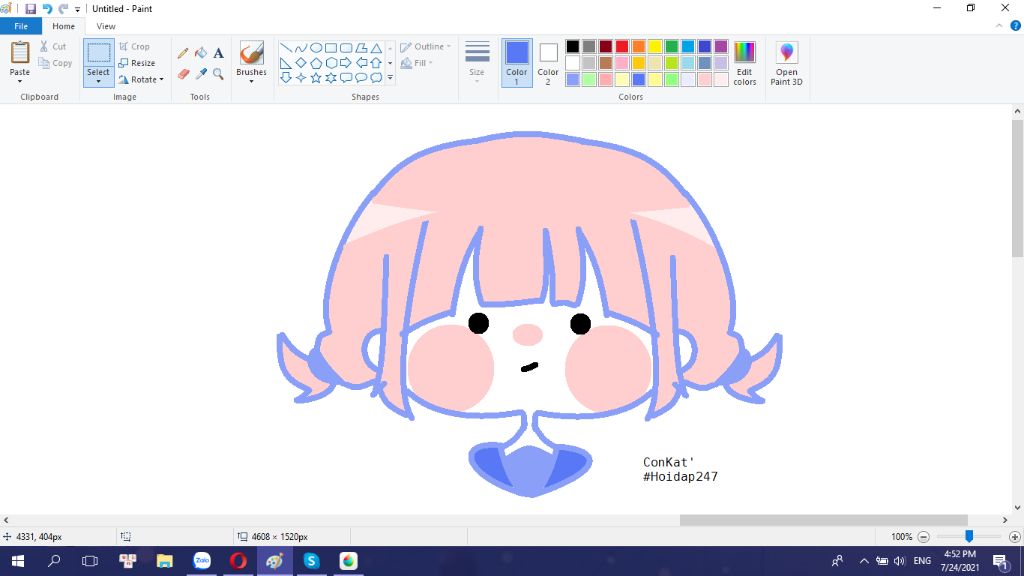The image size is (1024, 576).
Task: Choose the Hexagon shape
Action: (x=331, y=63)
